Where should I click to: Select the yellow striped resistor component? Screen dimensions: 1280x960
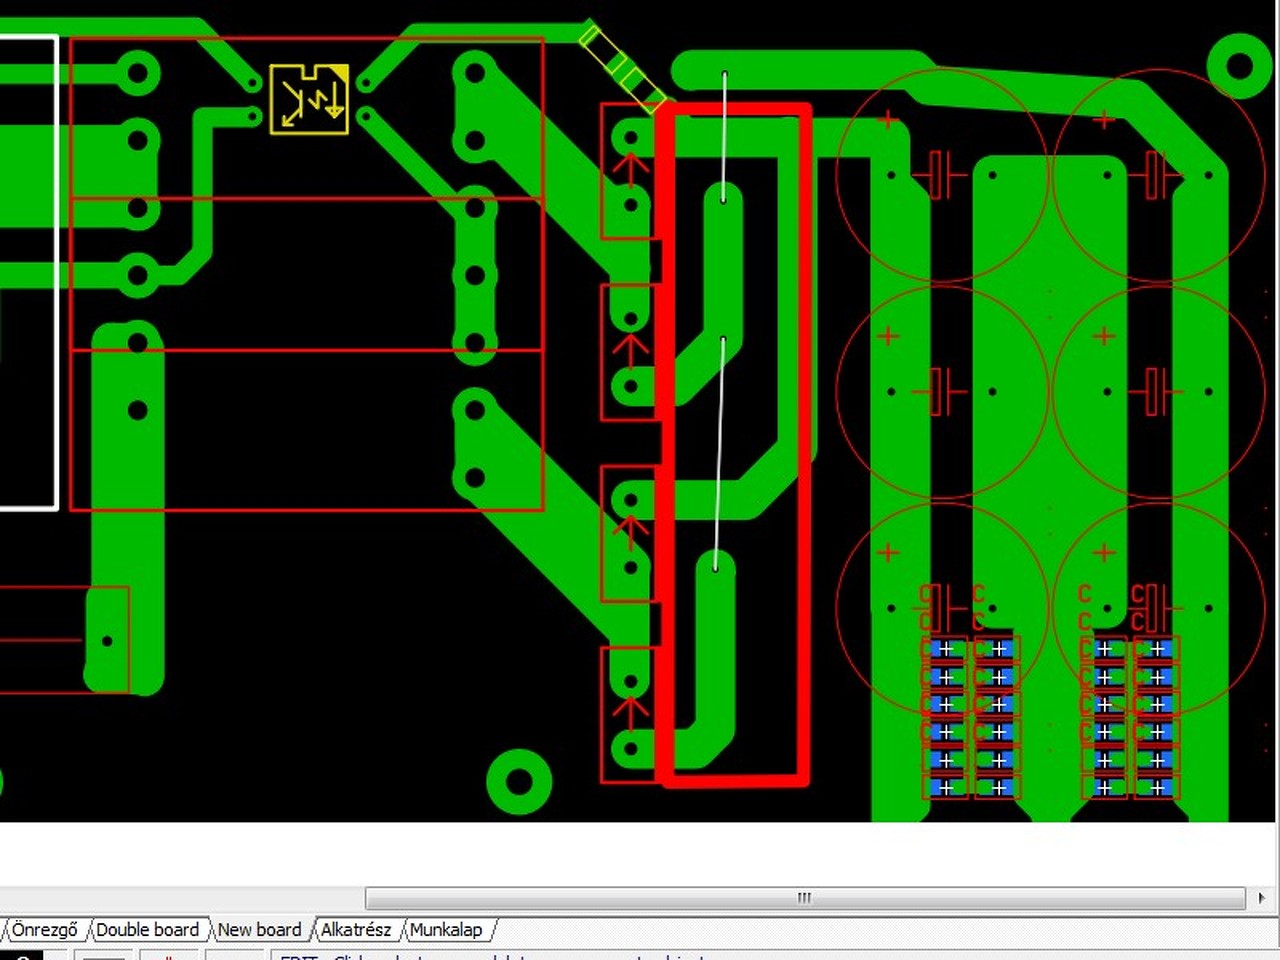(621, 67)
